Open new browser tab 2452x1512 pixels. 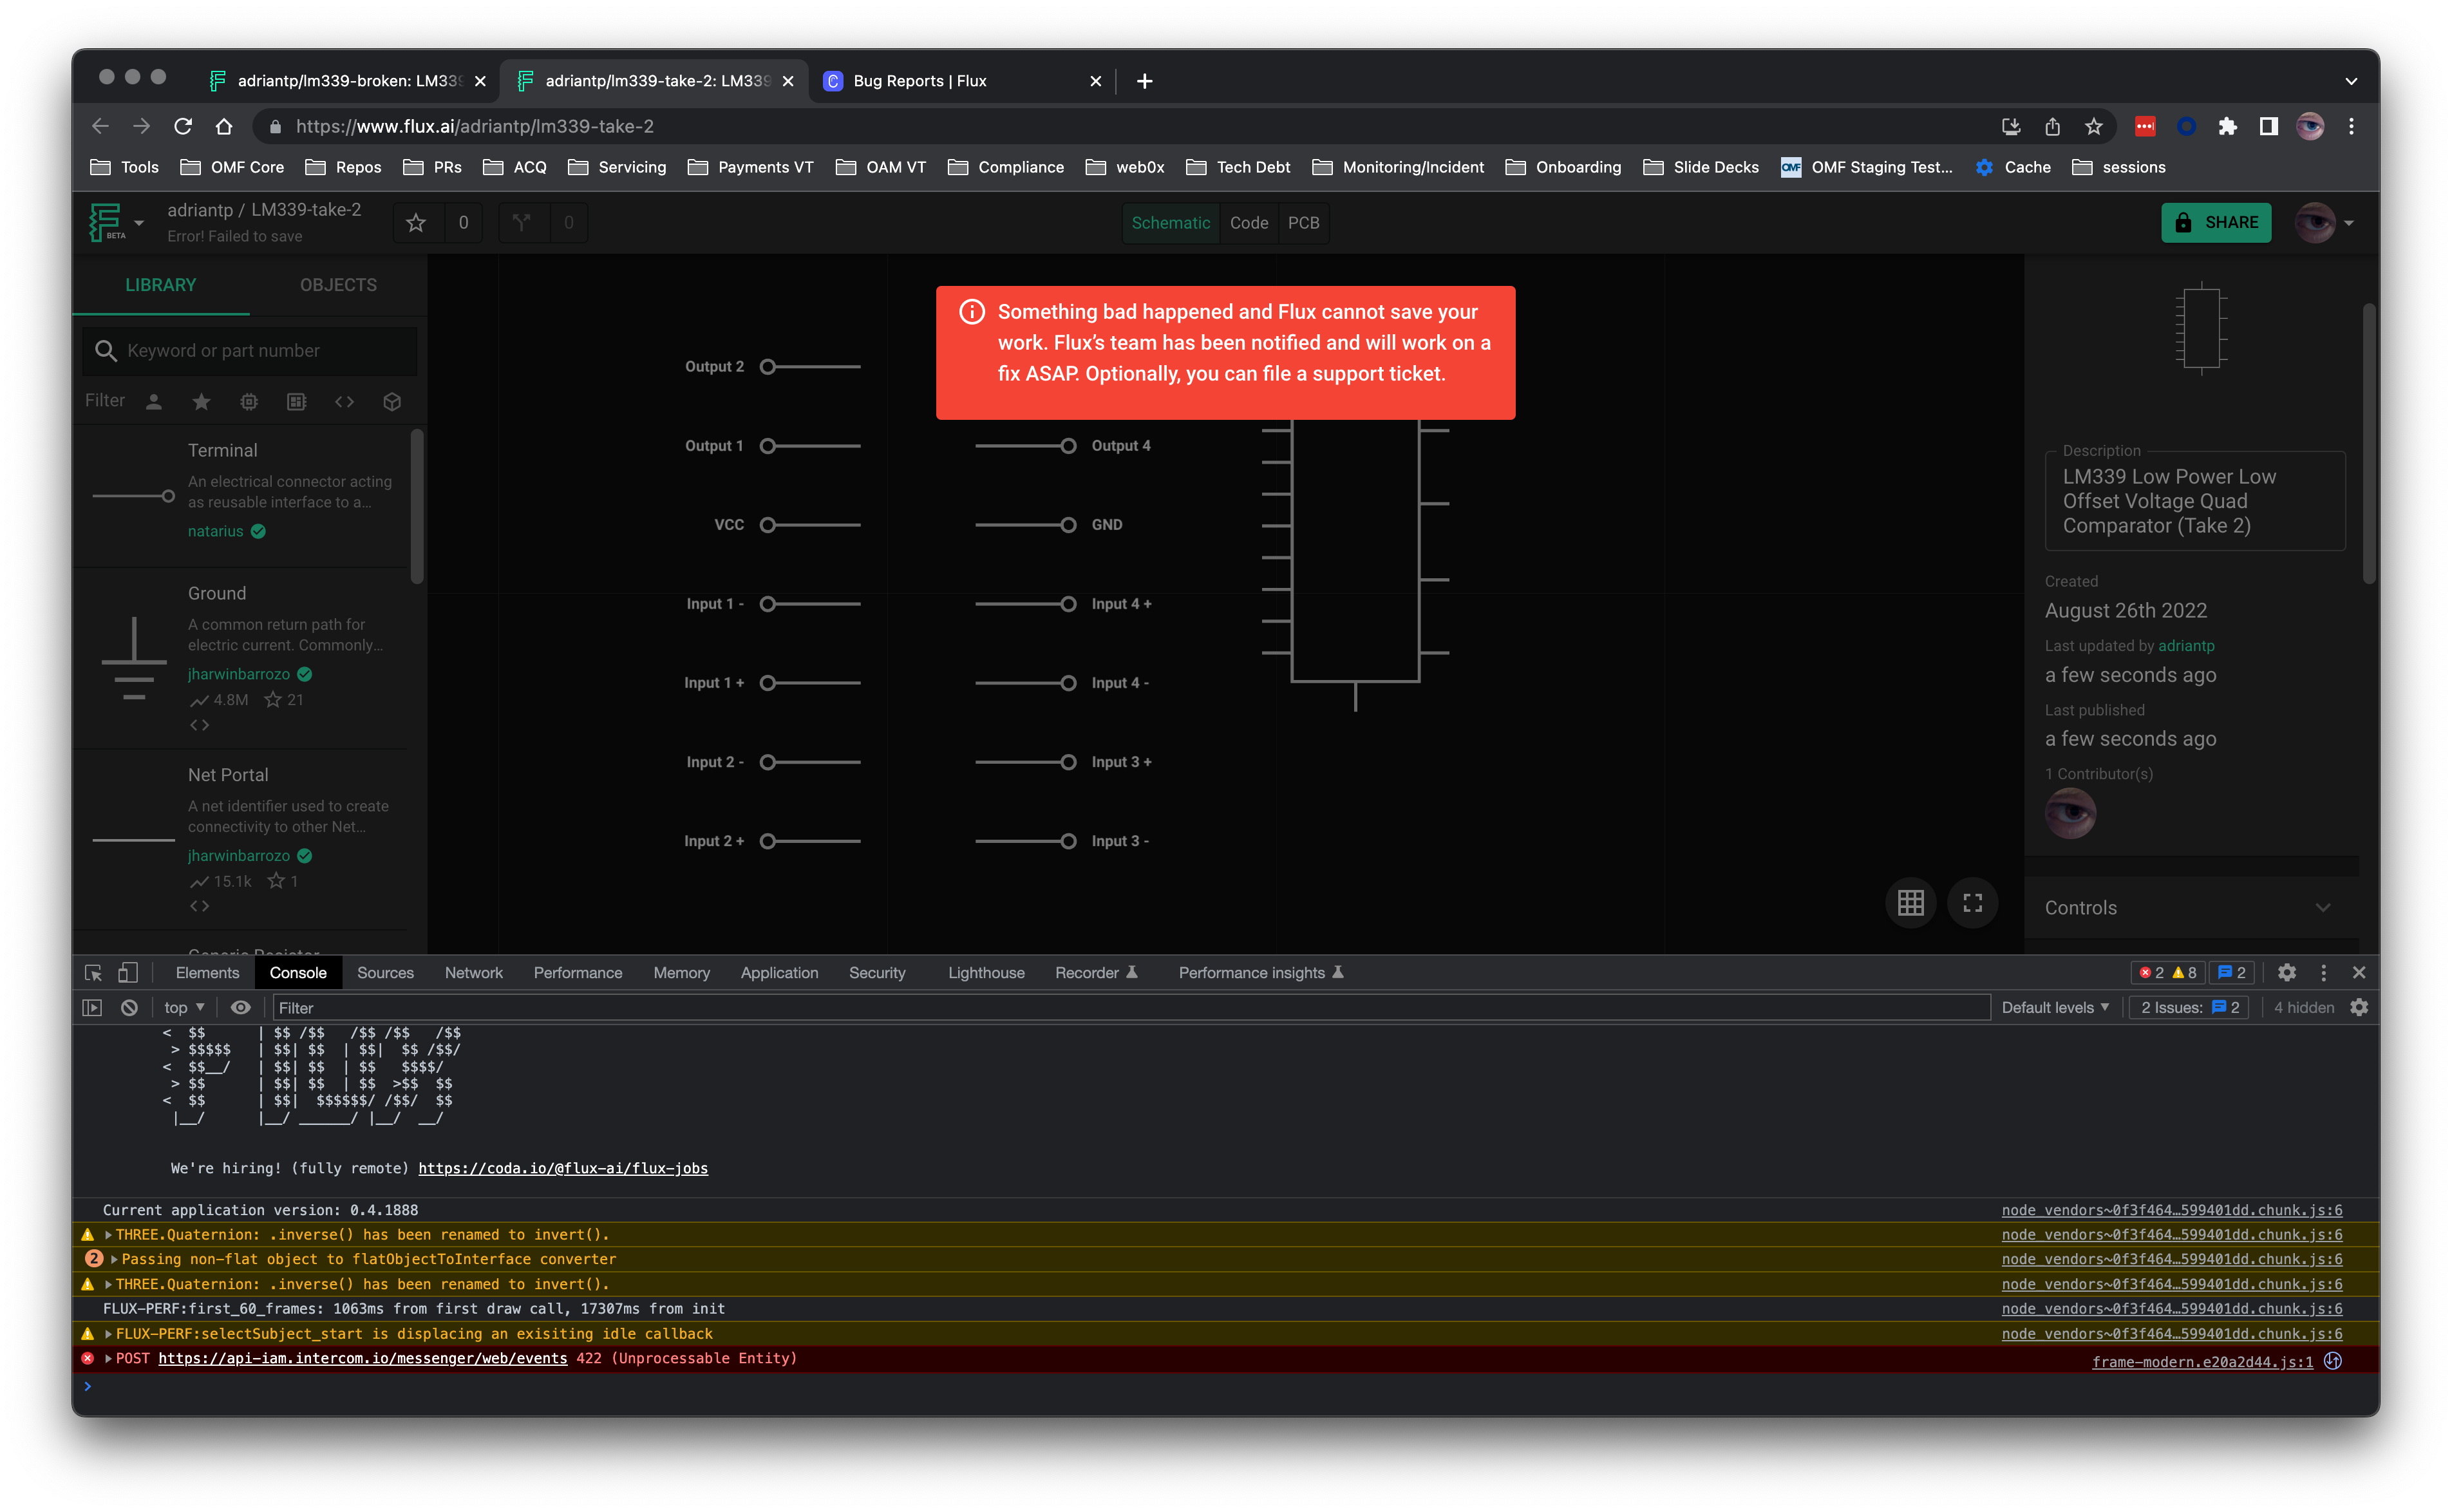point(1144,81)
